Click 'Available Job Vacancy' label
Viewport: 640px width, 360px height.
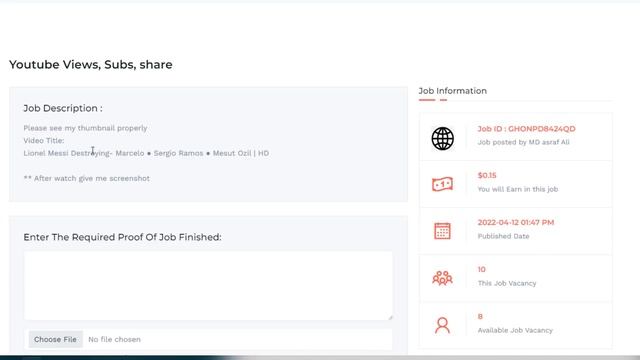pos(515,330)
